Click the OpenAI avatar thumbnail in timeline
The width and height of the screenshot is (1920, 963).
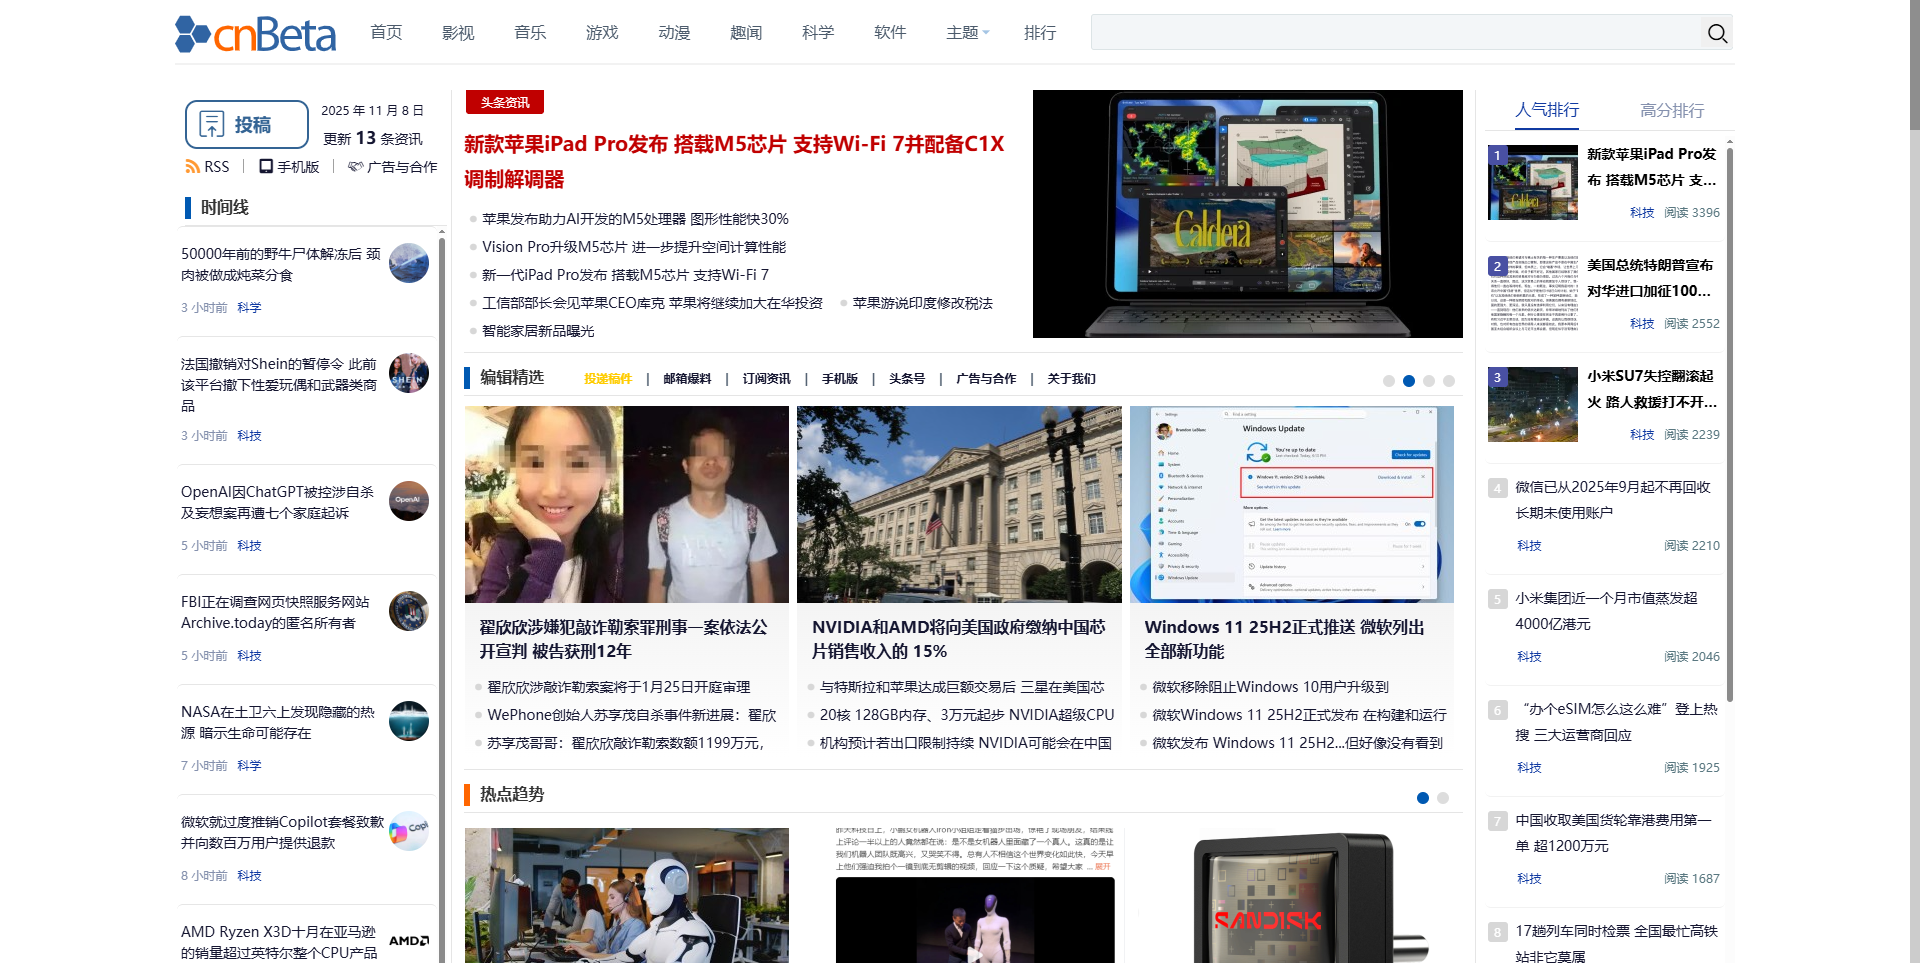coord(408,501)
